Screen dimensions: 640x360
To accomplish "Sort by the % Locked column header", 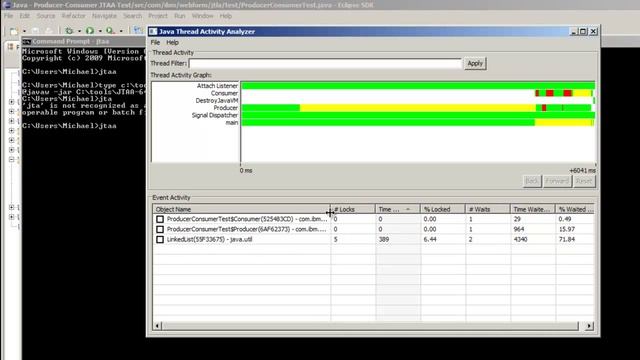I will point(442,209).
